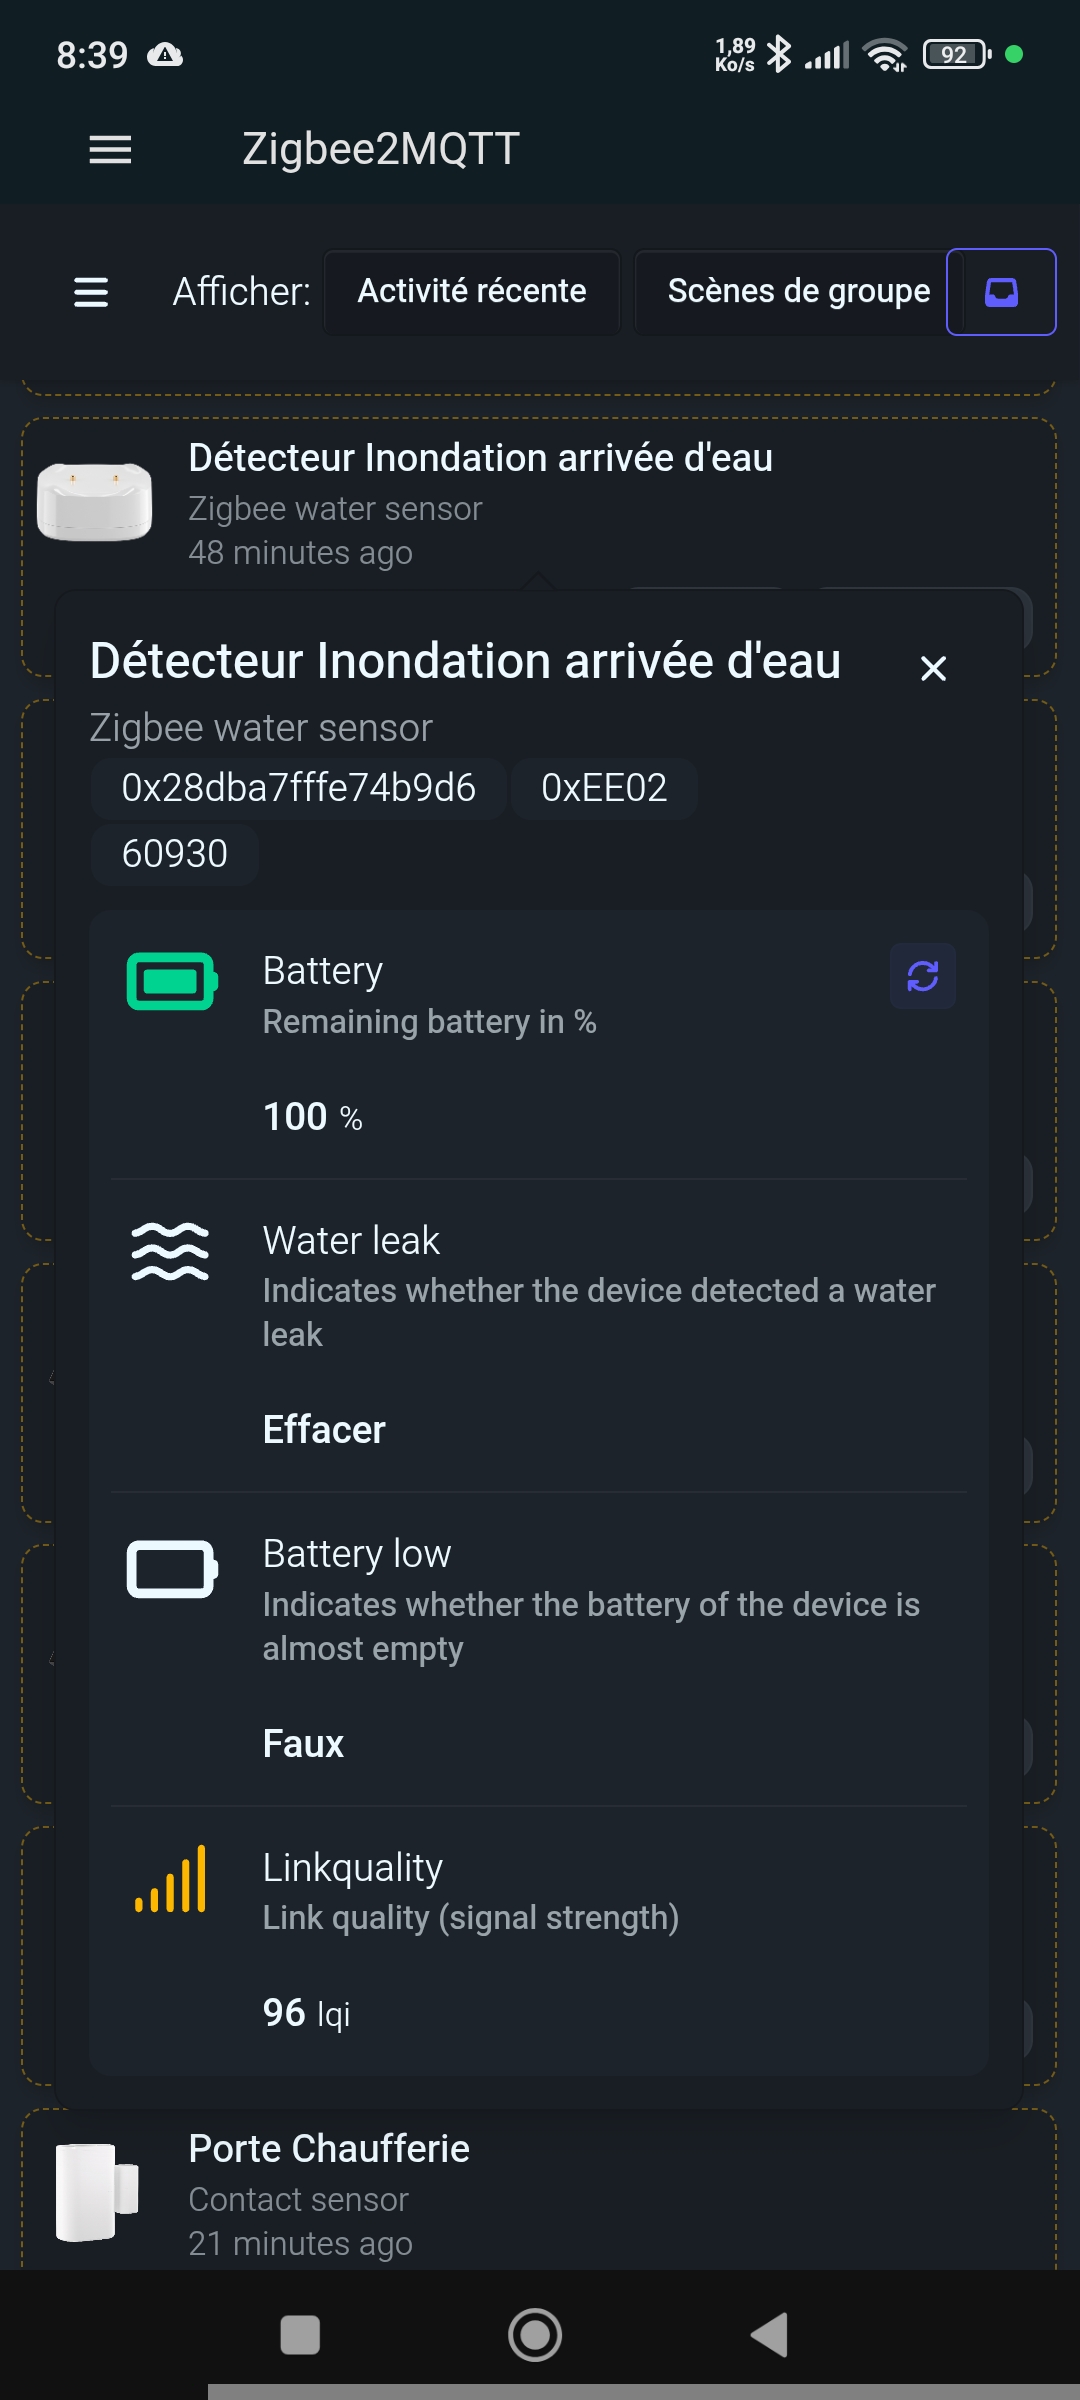The width and height of the screenshot is (1080, 2400).
Task: Click the battery low outline icon
Action: (172, 1569)
